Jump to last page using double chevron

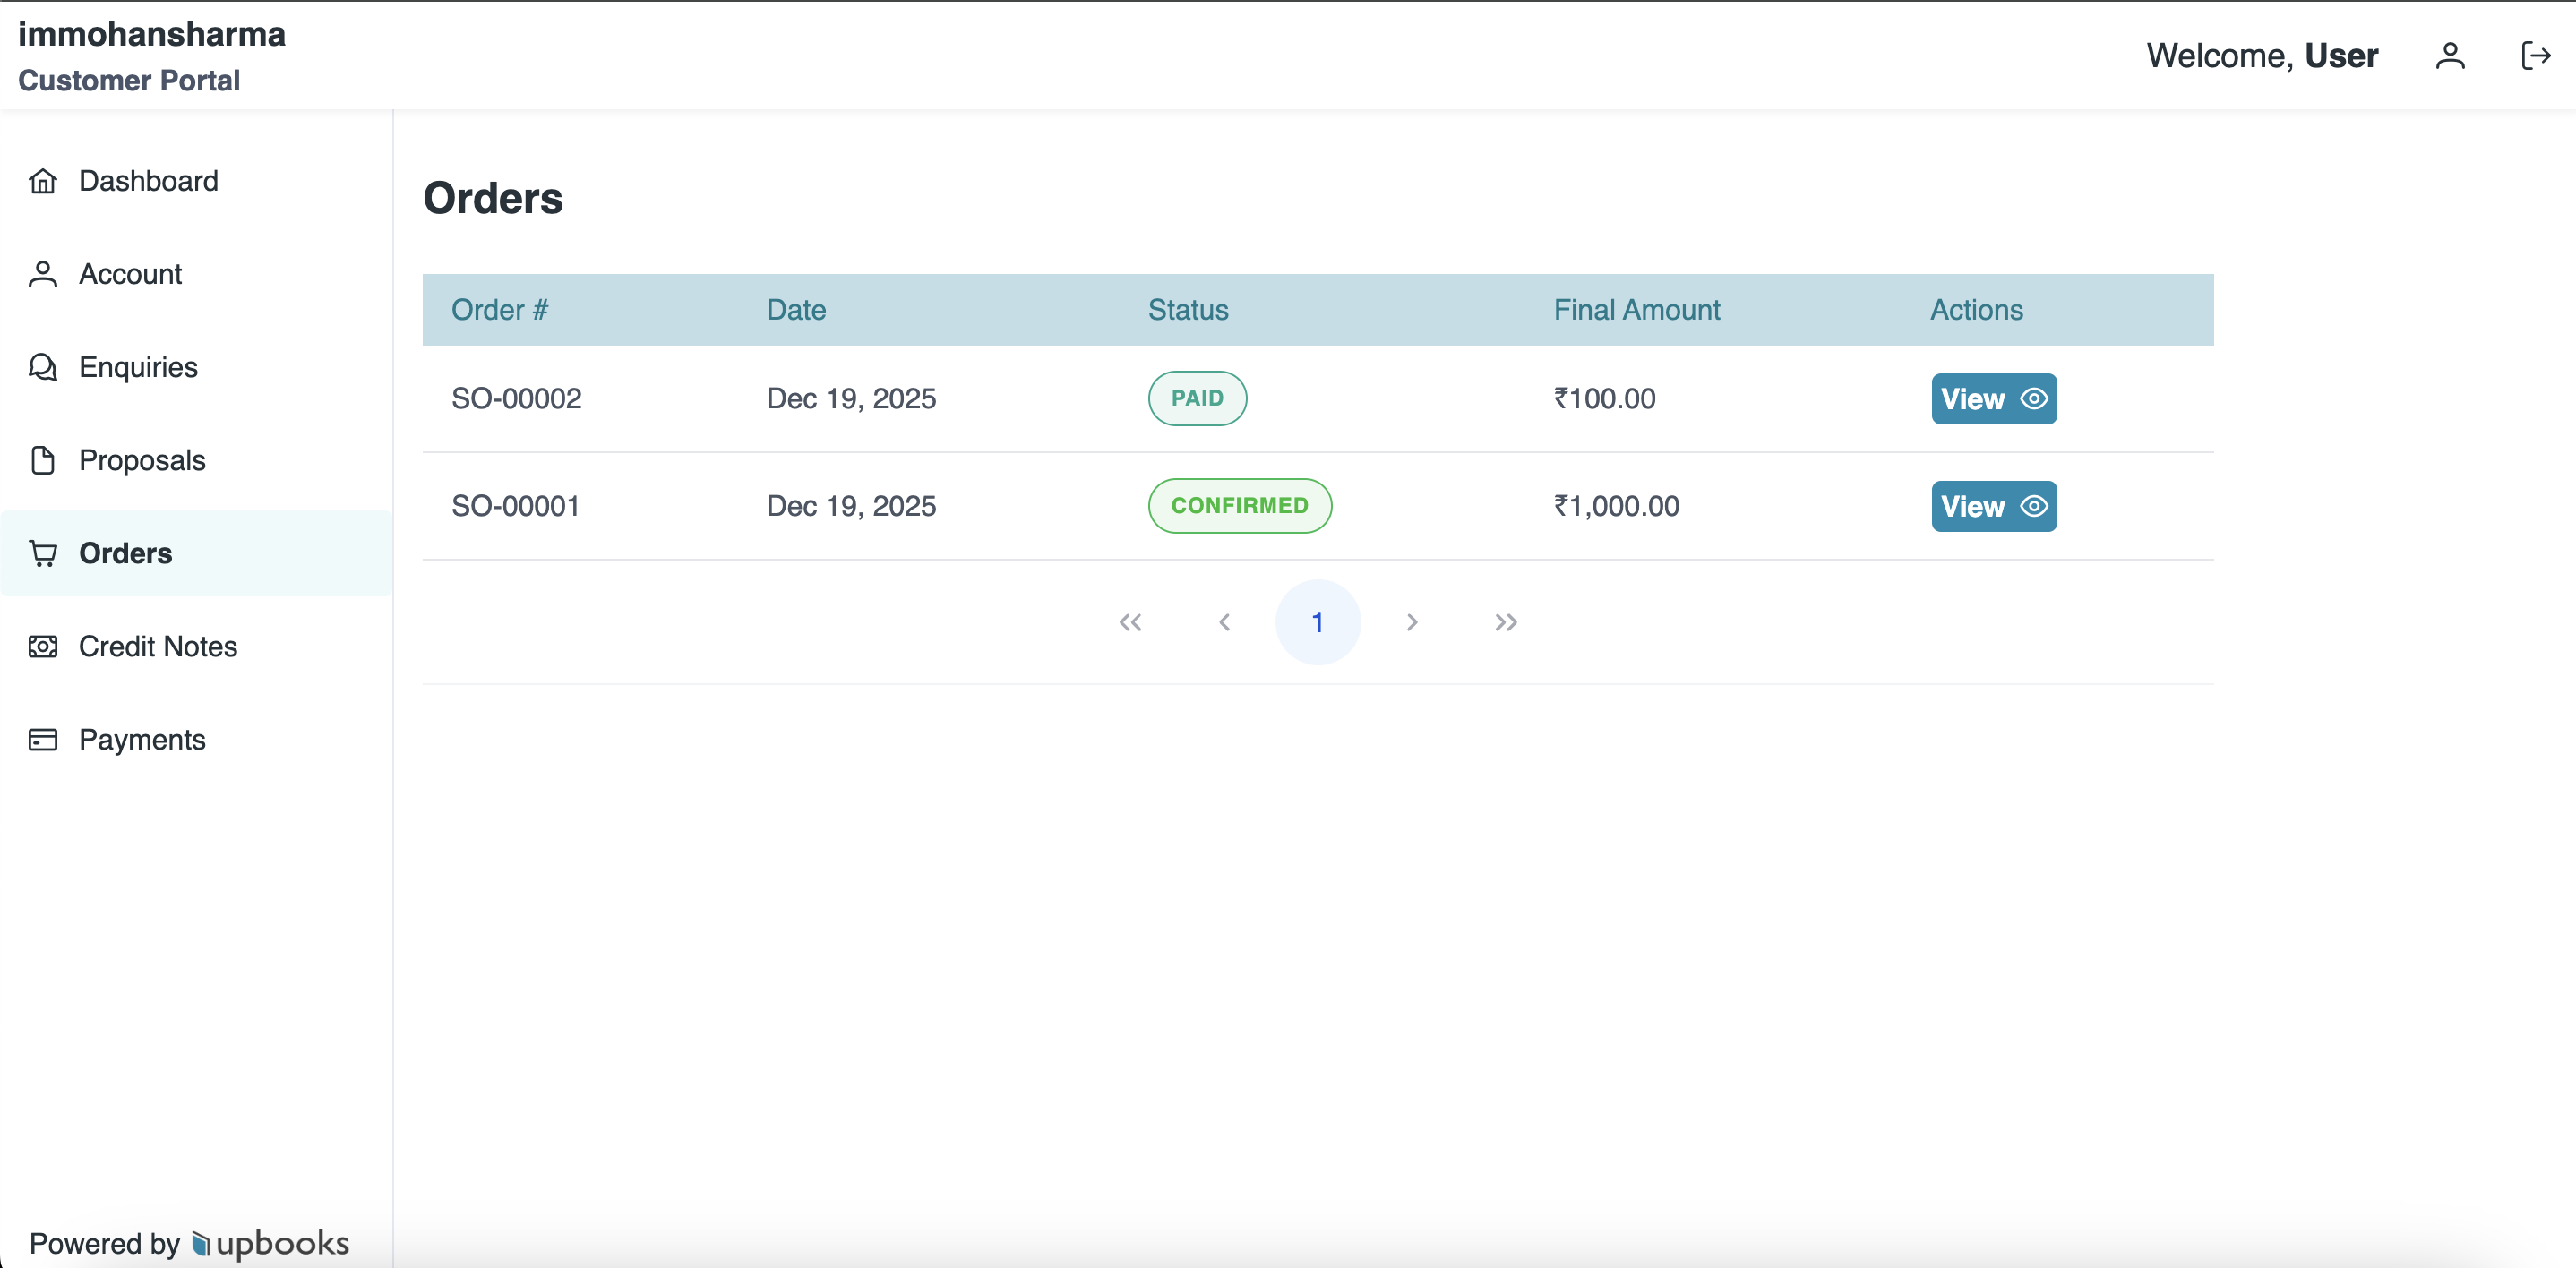coord(1506,621)
